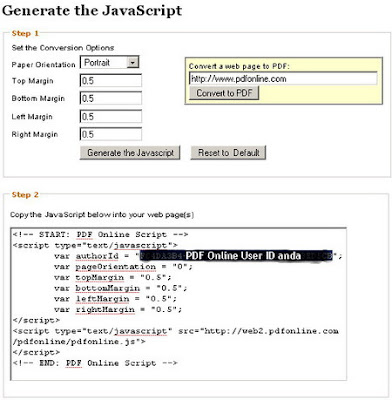Click 'Copy the JavaScript below' instruction text
The image size is (392, 400).
pyautogui.click(x=102, y=215)
